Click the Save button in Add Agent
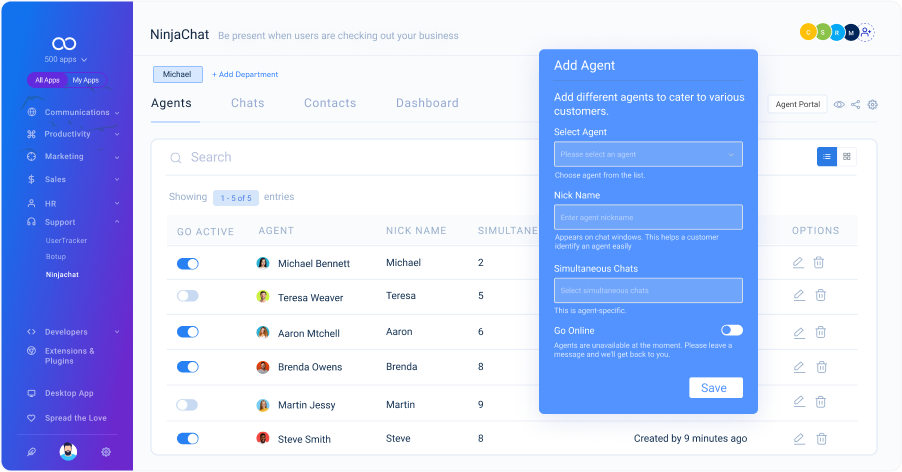The width and height of the screenshot is (902, 472). pos(715,388)
